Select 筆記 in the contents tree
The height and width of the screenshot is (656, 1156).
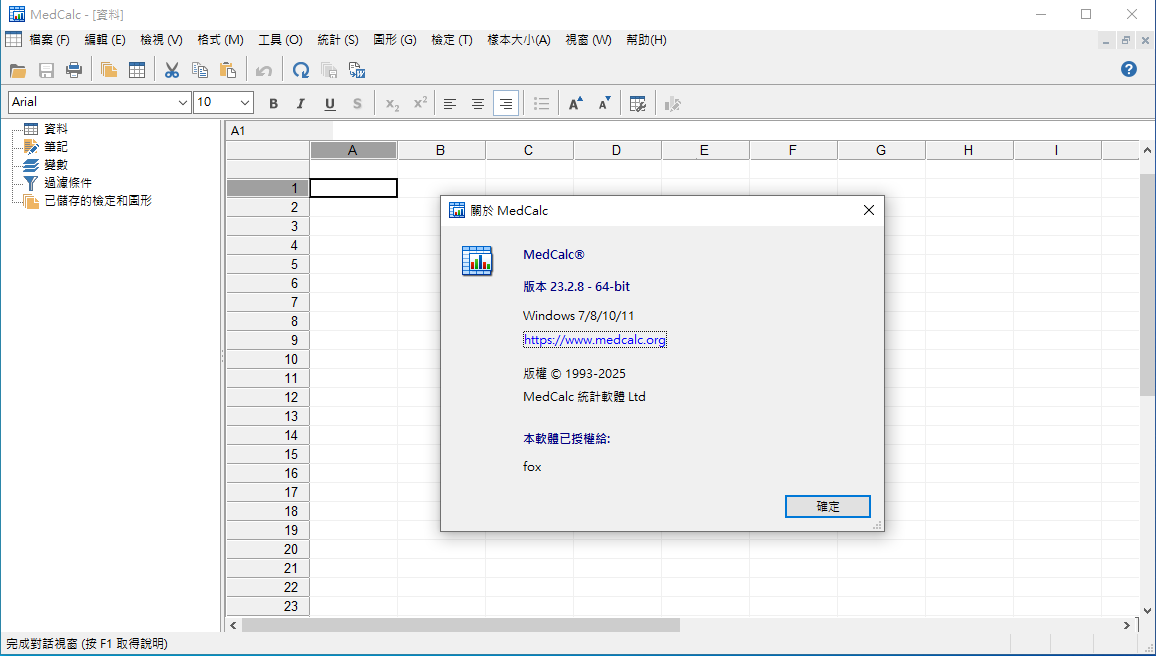(x=56, y=147)
